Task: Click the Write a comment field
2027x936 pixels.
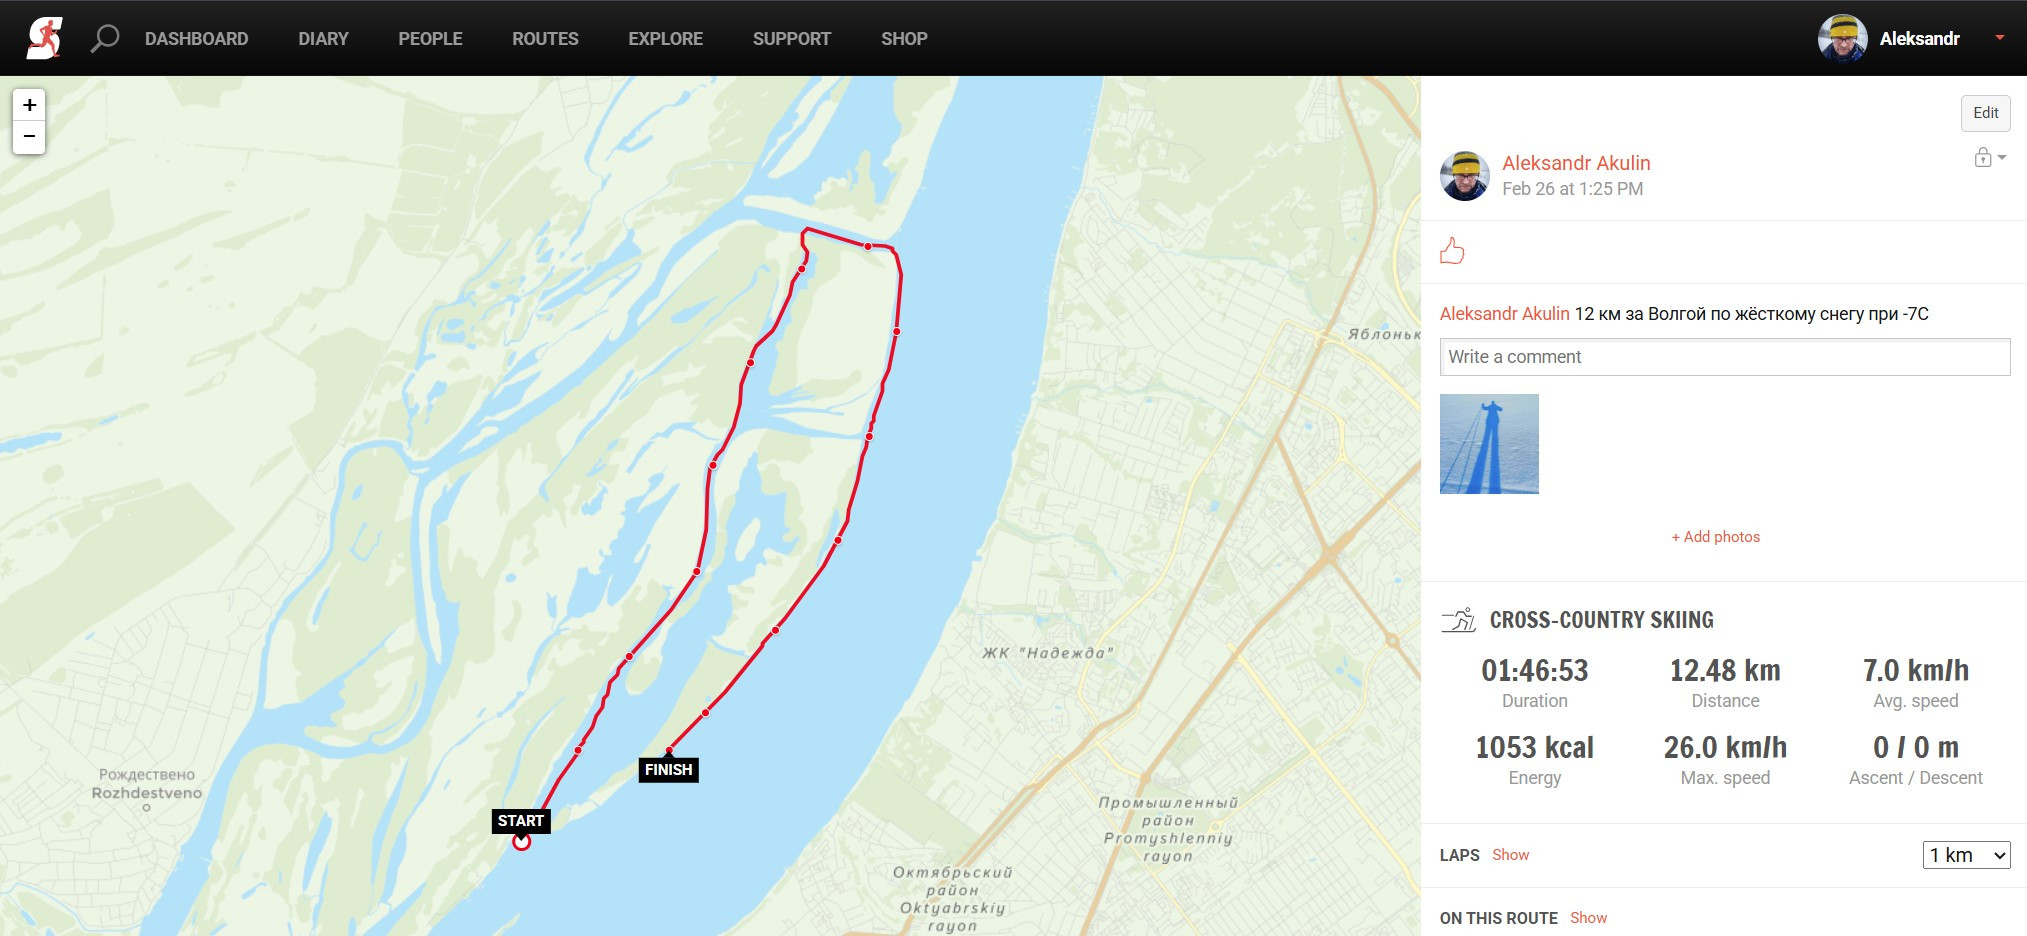Action: 1724,357
